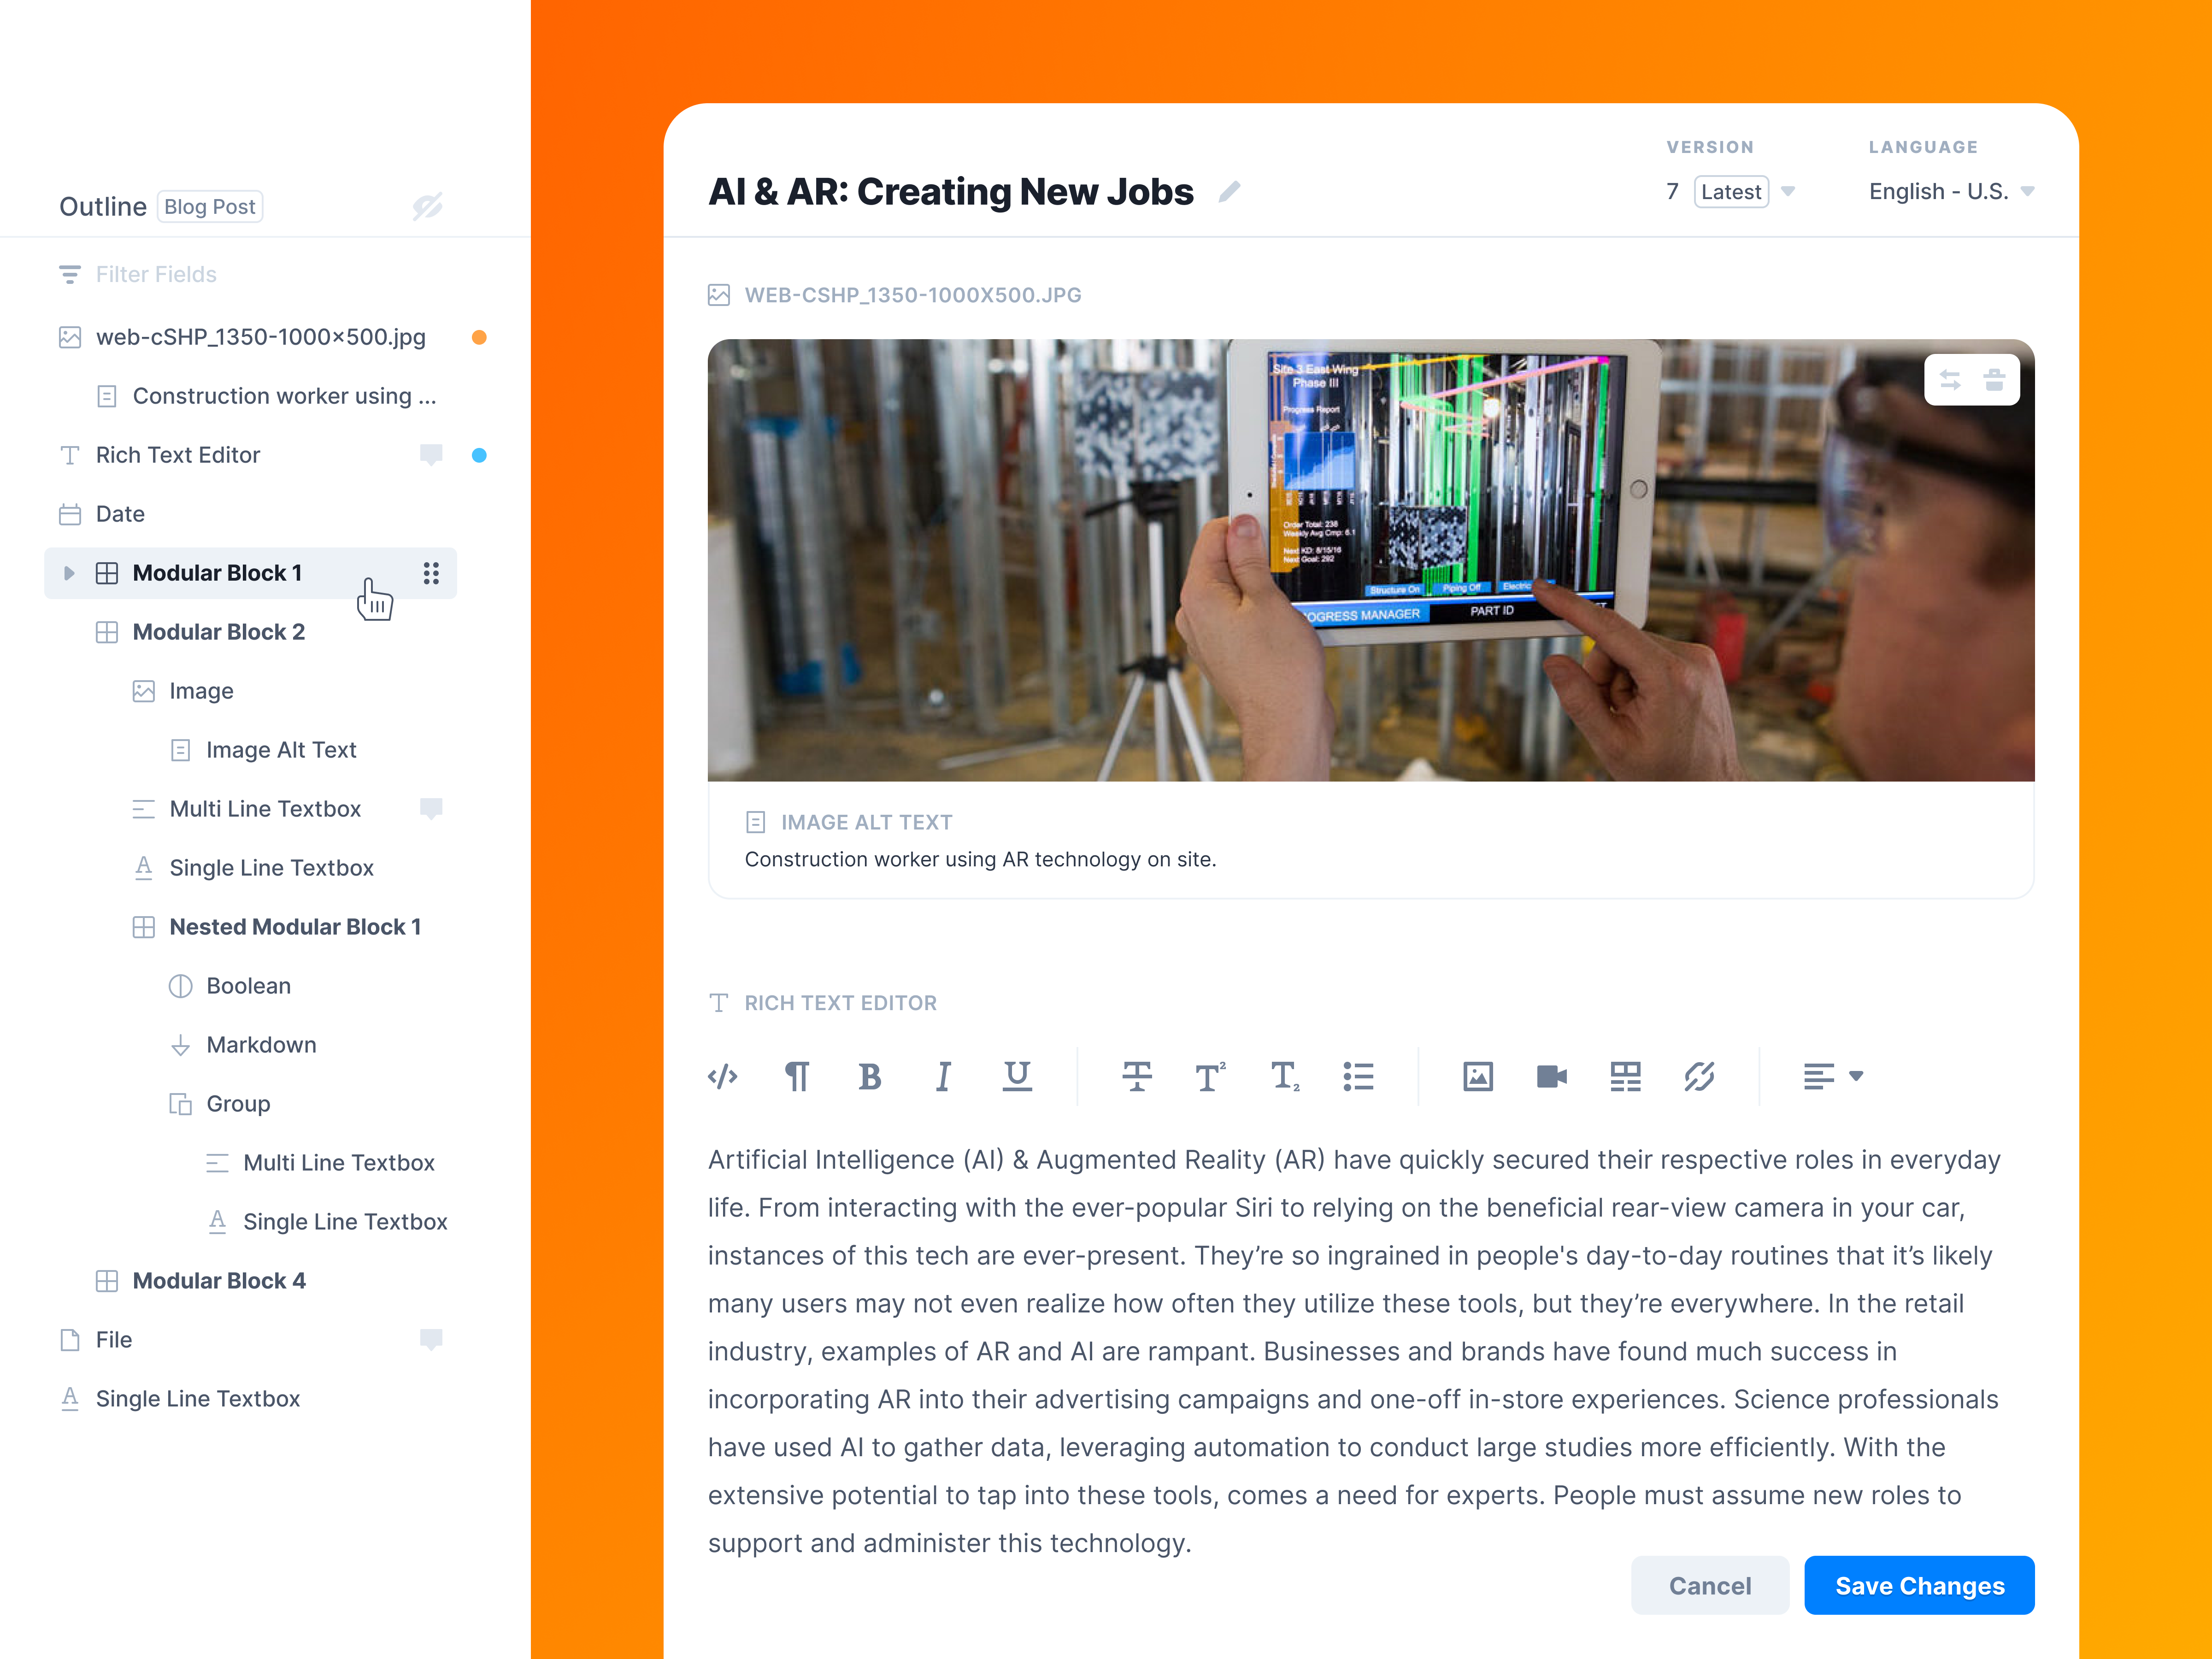Expand the Modular Block 1 tree arrow
This screenshot has height=1659, width=2212.
click(x=69, y=573)
